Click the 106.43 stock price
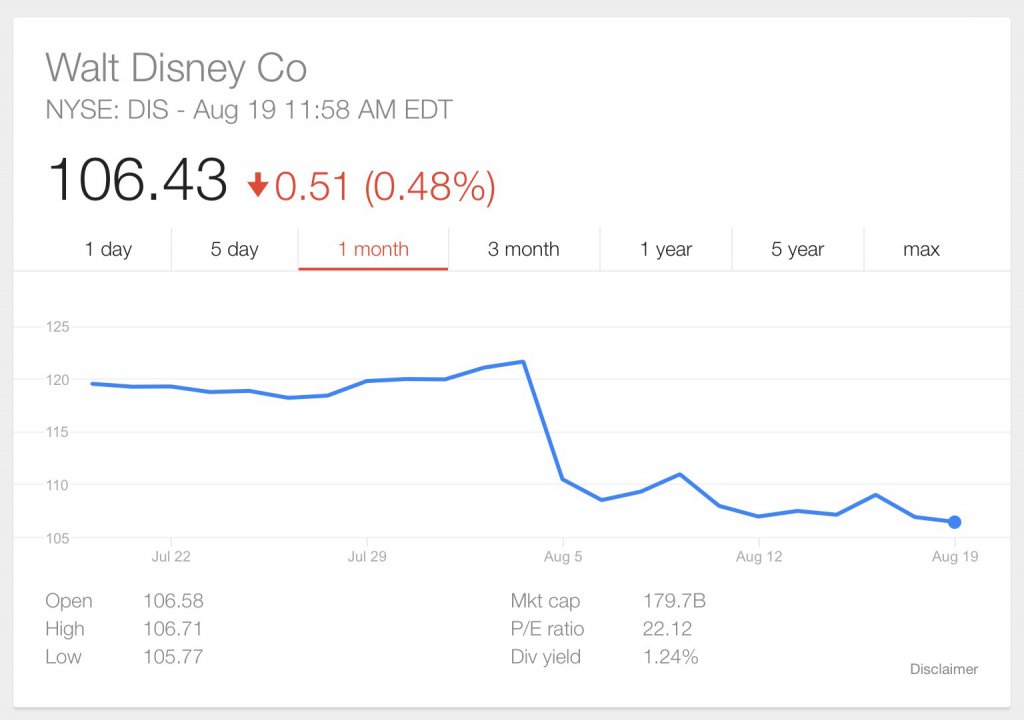Screen dimensions: 1024x720 137,181
